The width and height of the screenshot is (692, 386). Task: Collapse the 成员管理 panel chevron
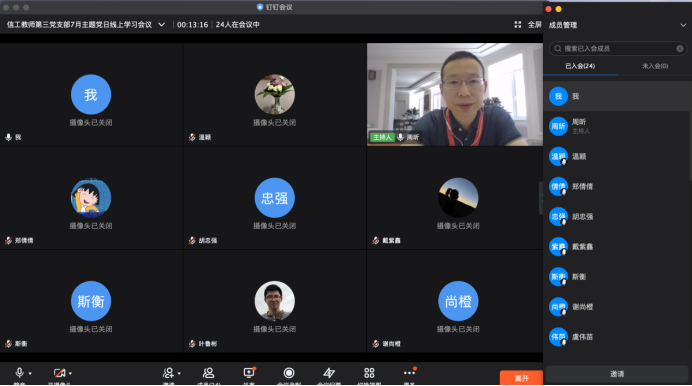pos(683,25)
